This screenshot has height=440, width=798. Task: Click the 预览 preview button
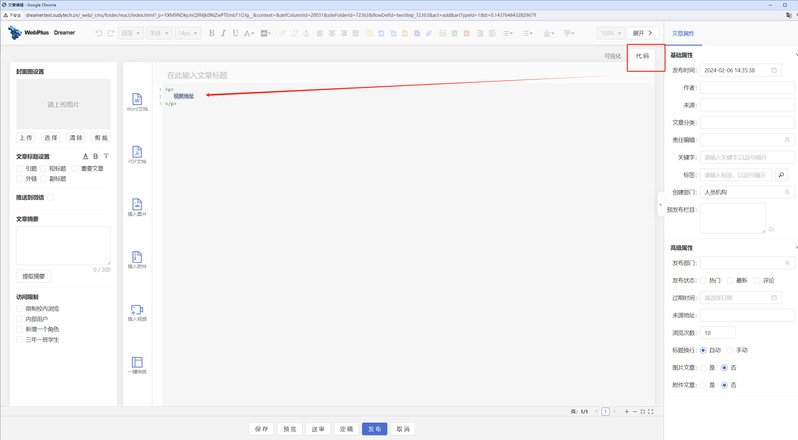(x=290, y=429)
